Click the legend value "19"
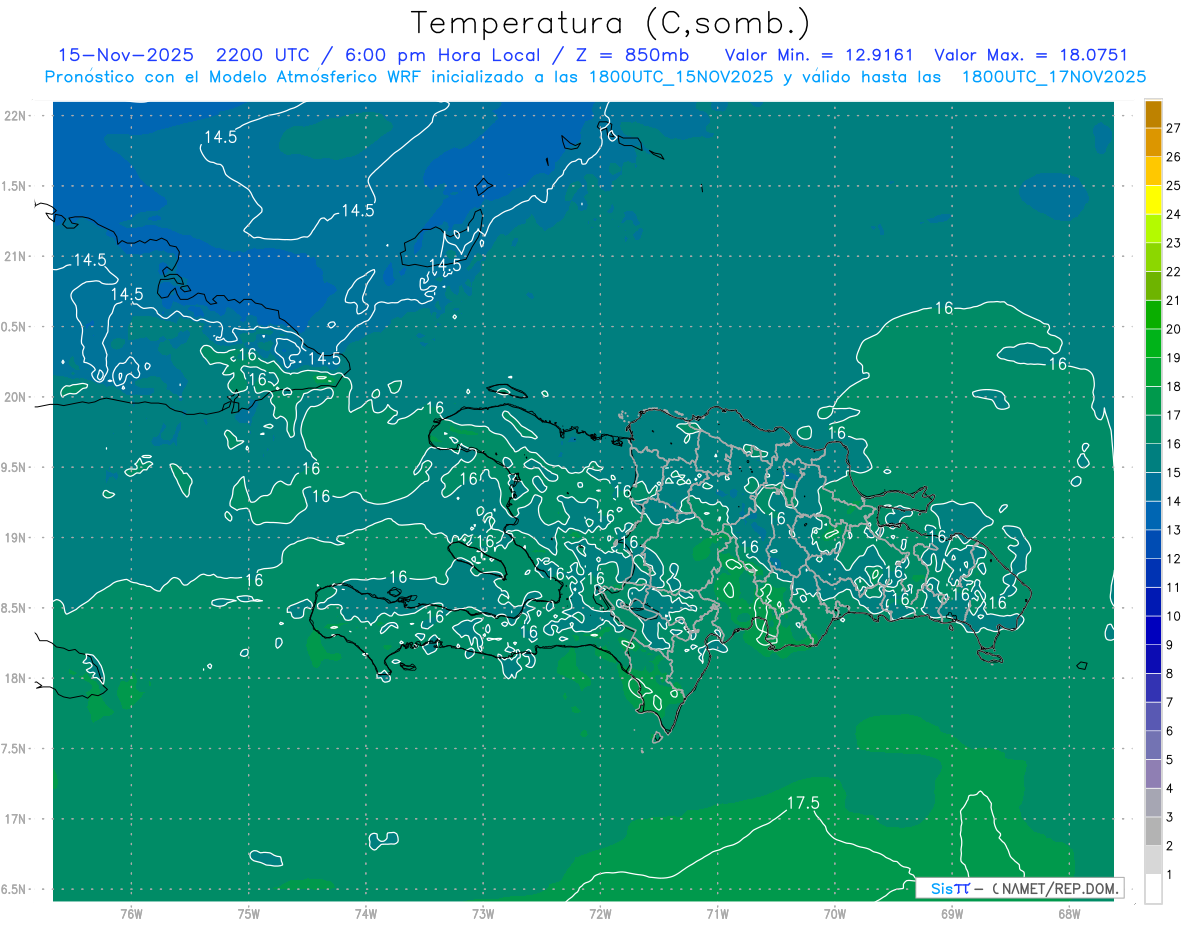The height and width of the screenshot is (927, 1200). point(1174,358)
